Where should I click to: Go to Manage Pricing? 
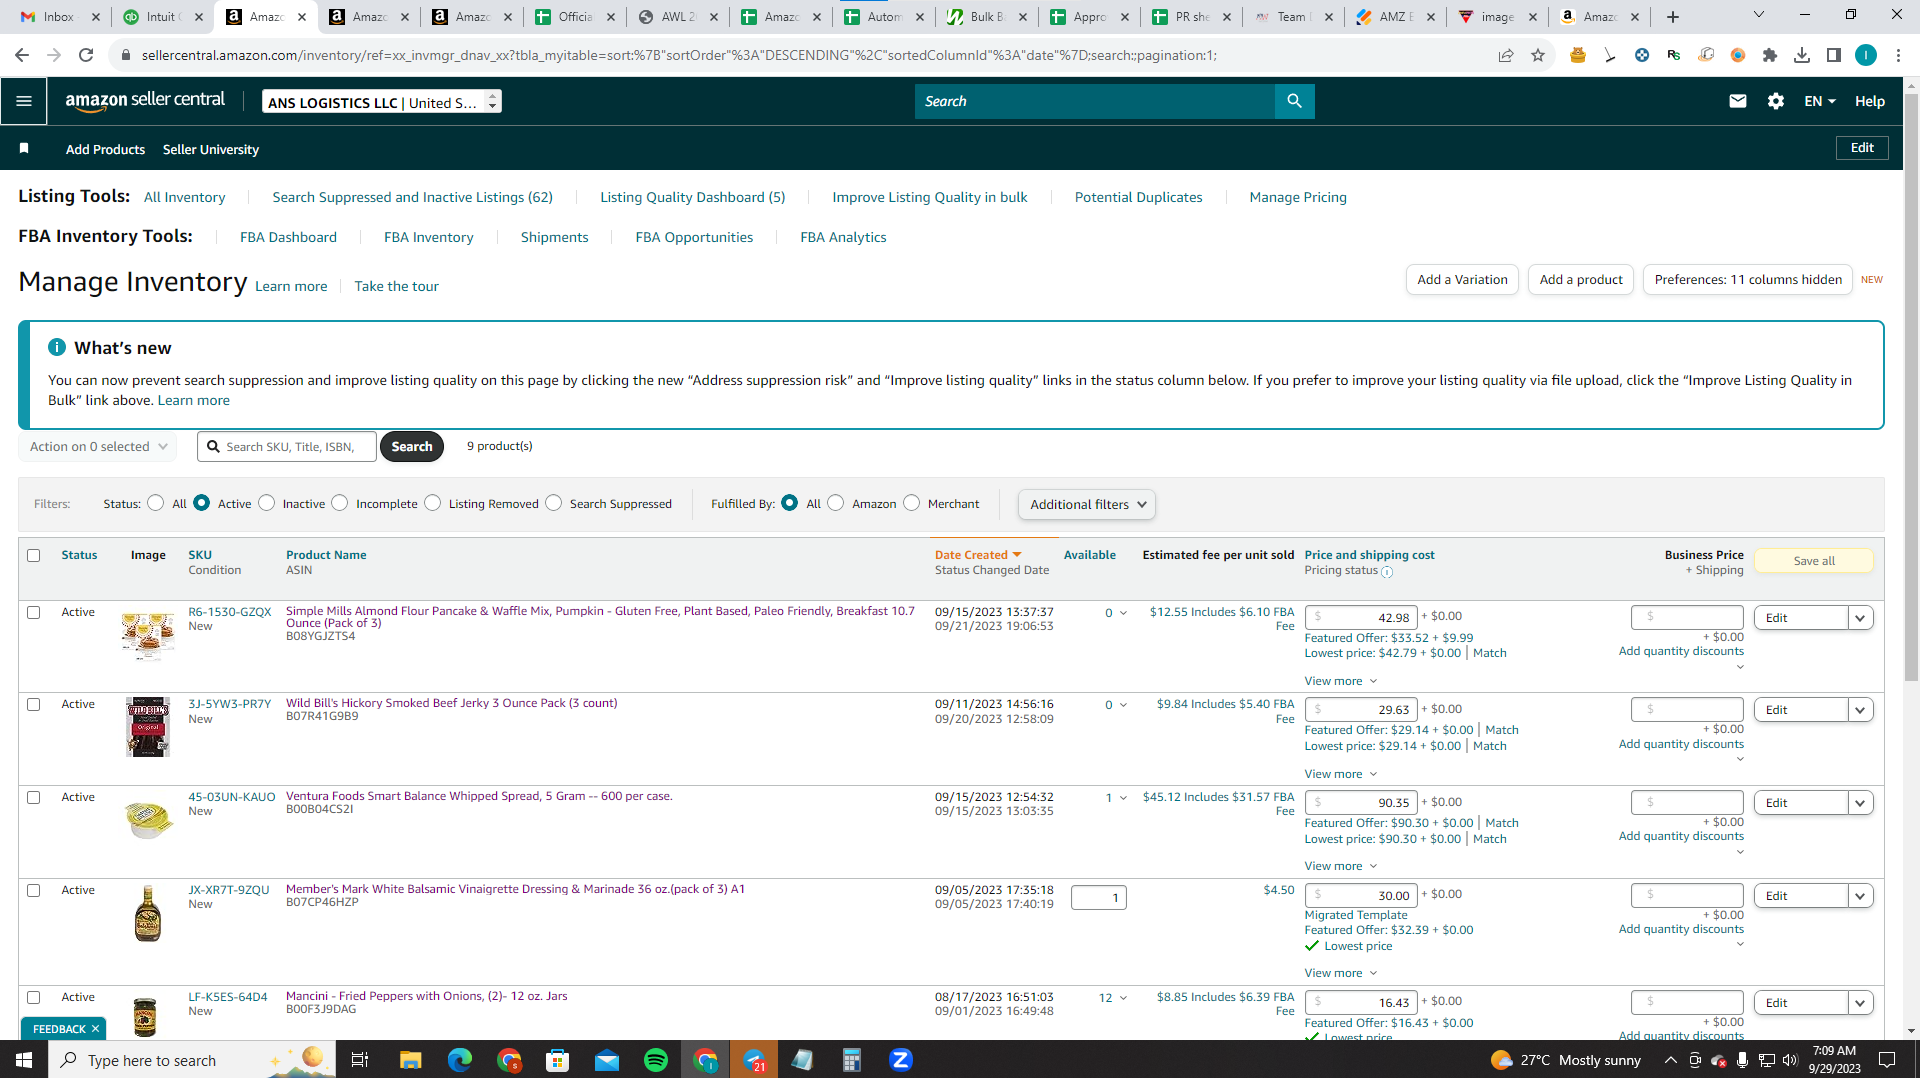click(1298, 197)
